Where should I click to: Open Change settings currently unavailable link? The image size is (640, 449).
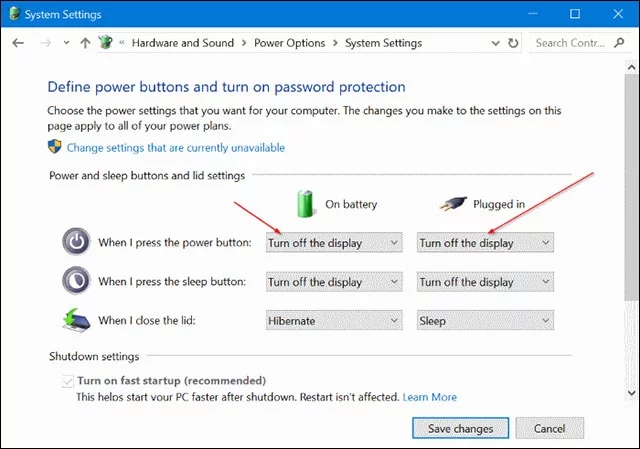tap(175, 148)
